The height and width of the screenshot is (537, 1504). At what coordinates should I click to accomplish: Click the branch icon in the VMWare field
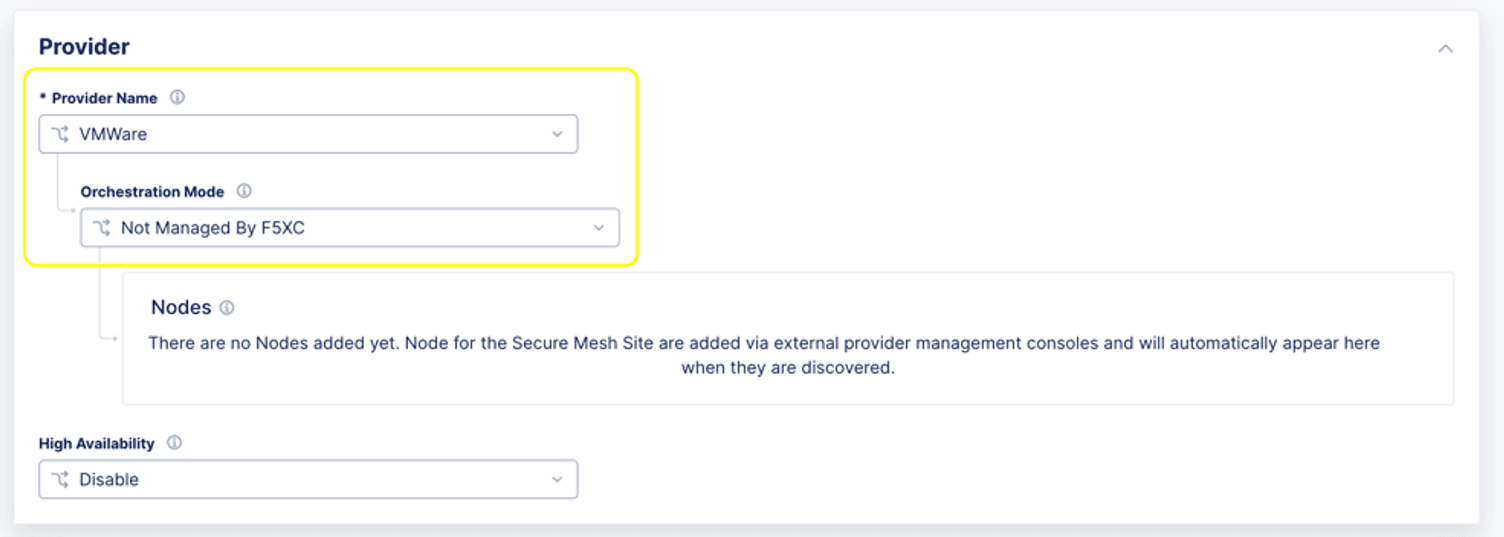point(60,134)
